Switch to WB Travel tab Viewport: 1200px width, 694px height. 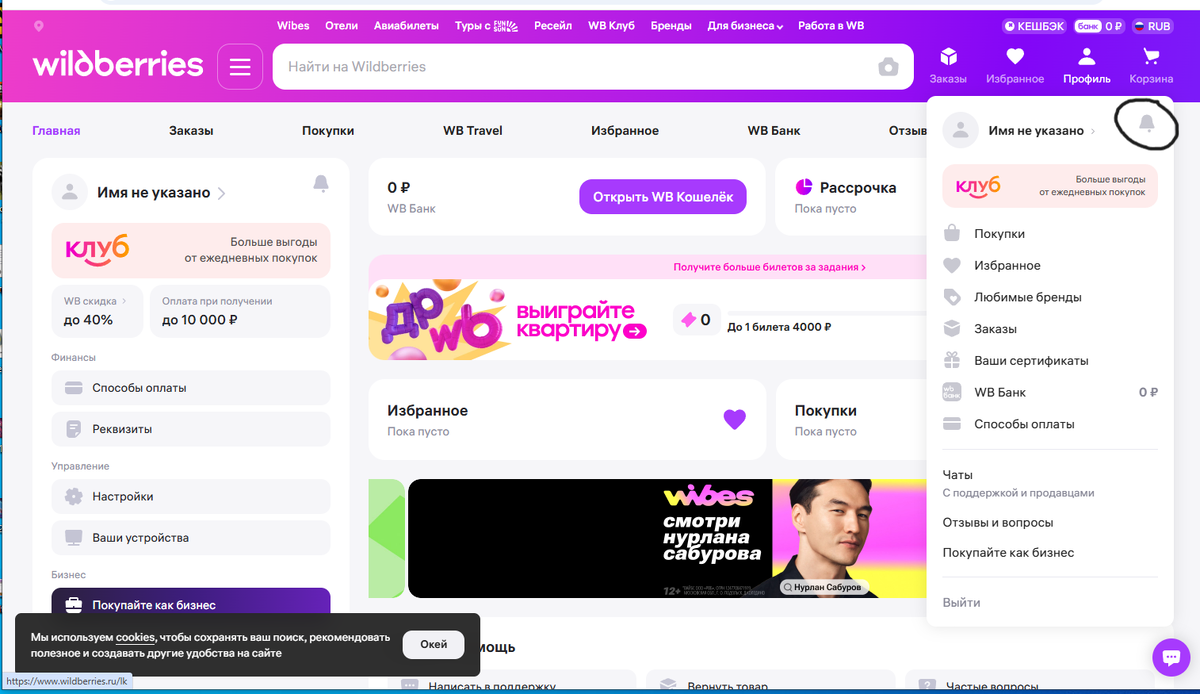(x=473, y=131)
